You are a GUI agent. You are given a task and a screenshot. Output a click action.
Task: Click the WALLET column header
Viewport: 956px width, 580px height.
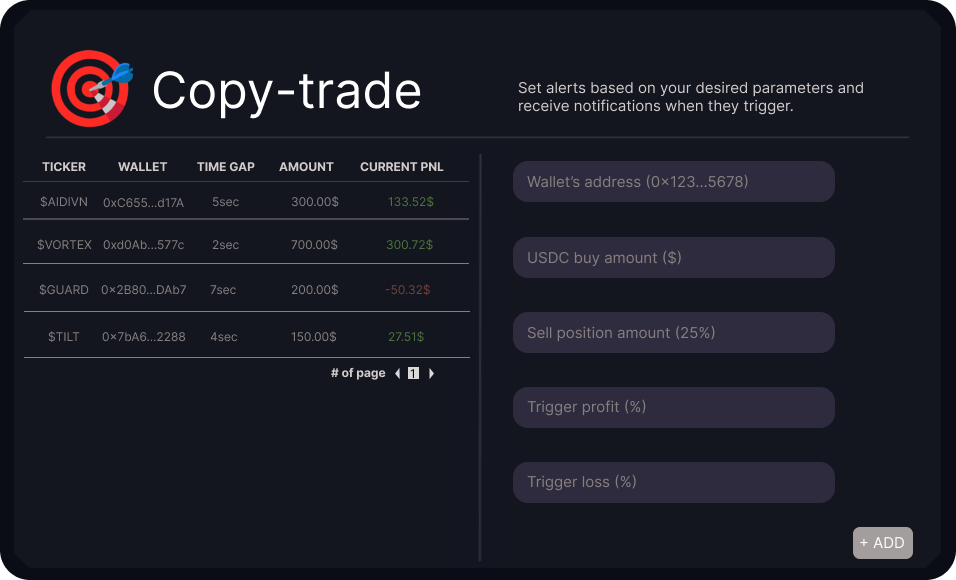pos(142,167)
